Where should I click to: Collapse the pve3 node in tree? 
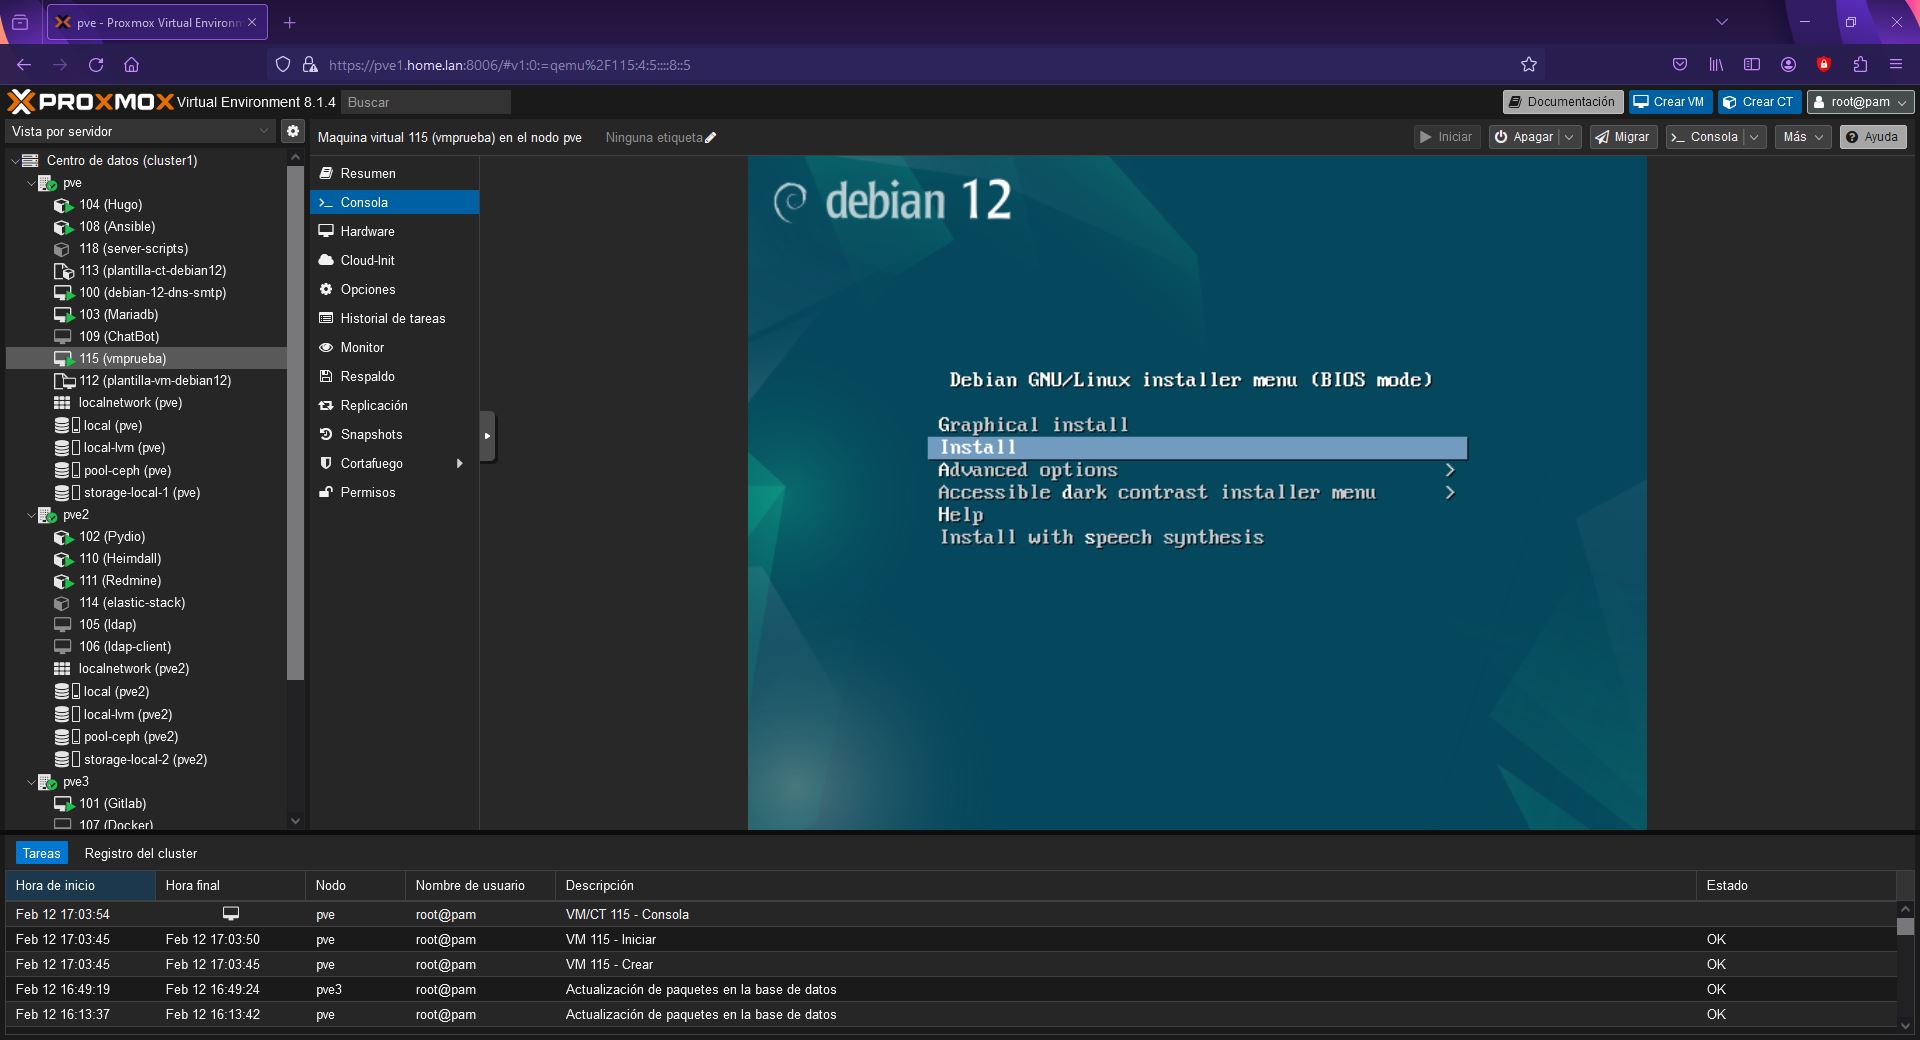click(x=30, y=782)
